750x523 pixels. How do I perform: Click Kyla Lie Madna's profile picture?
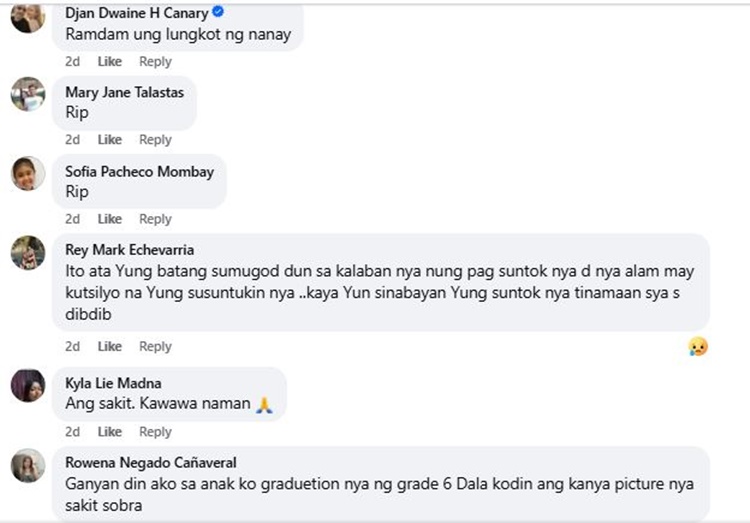28,385
